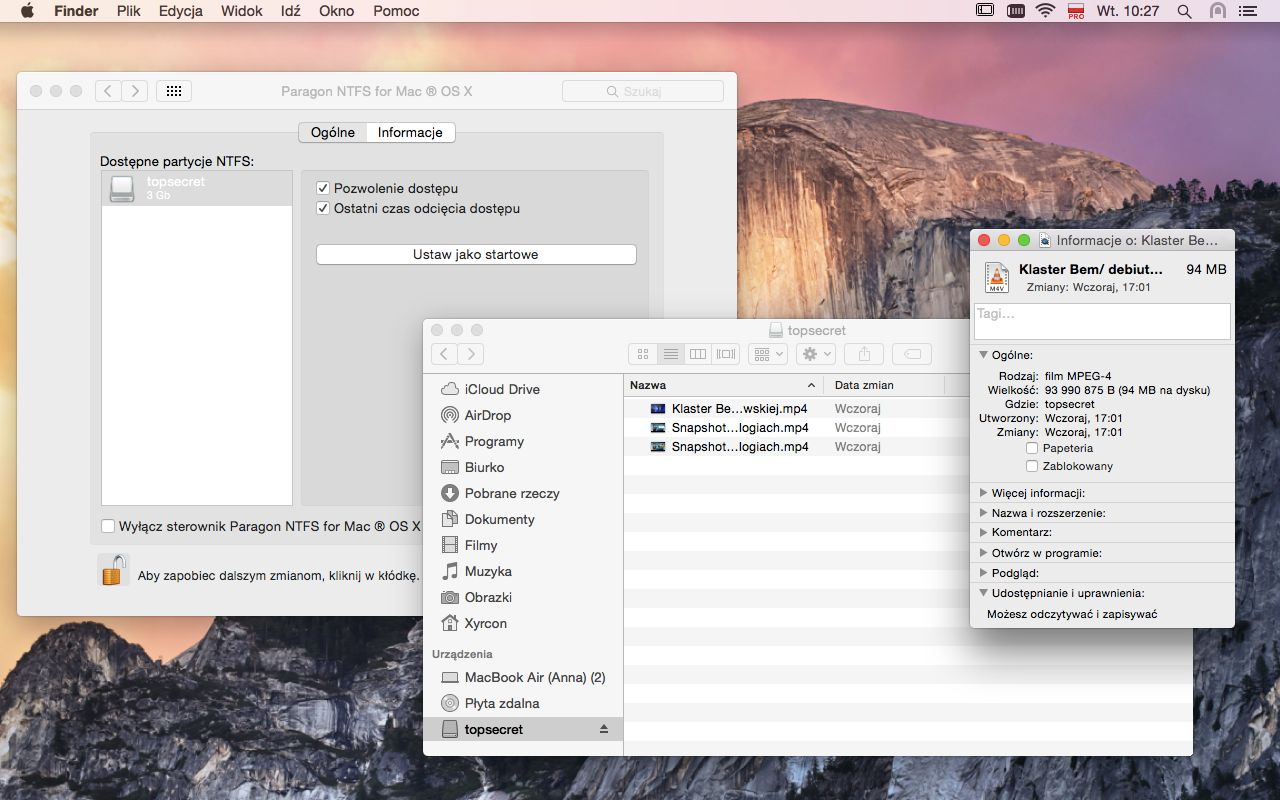
Task: Open Programy folder in sidebar
Action: click(522, 441)
